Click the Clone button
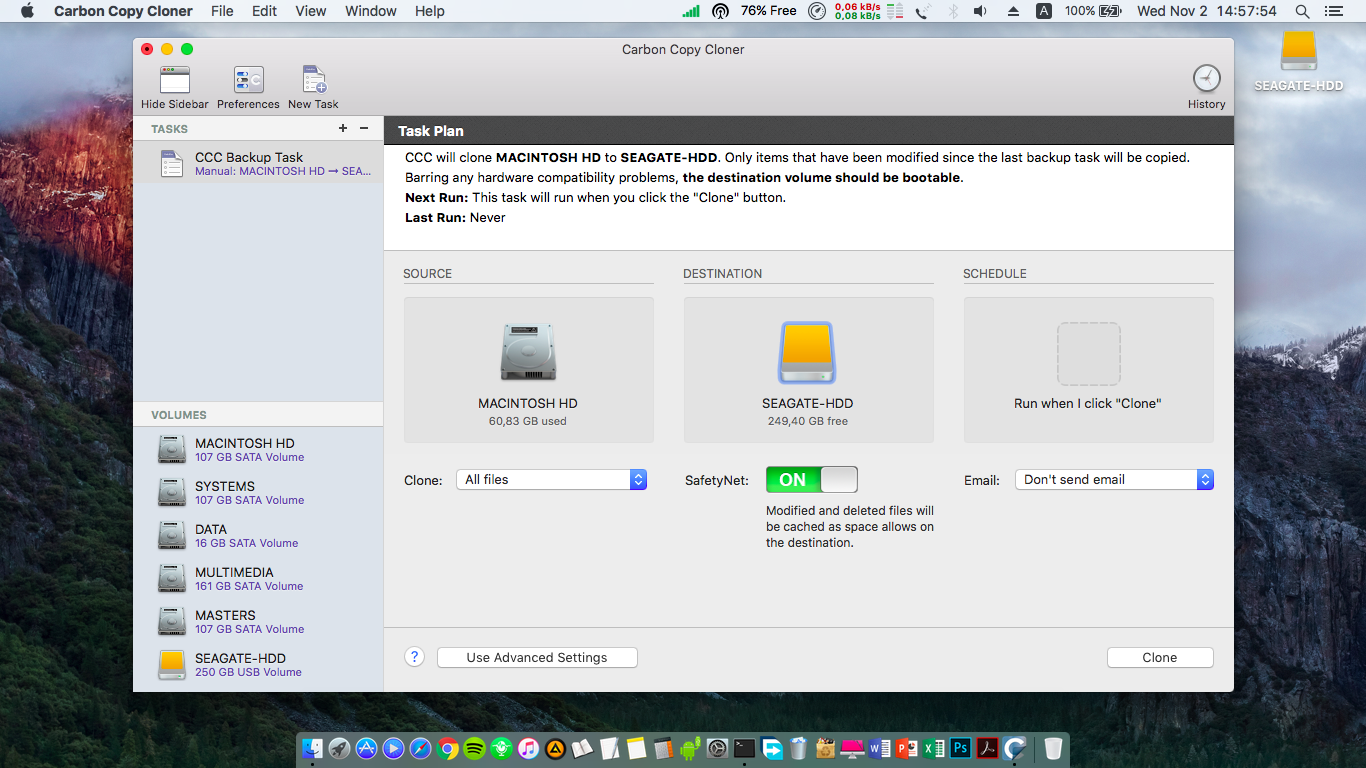The width and height of the screenshot is (1366, 768). pyautogui.click(x=1160, y=658)
